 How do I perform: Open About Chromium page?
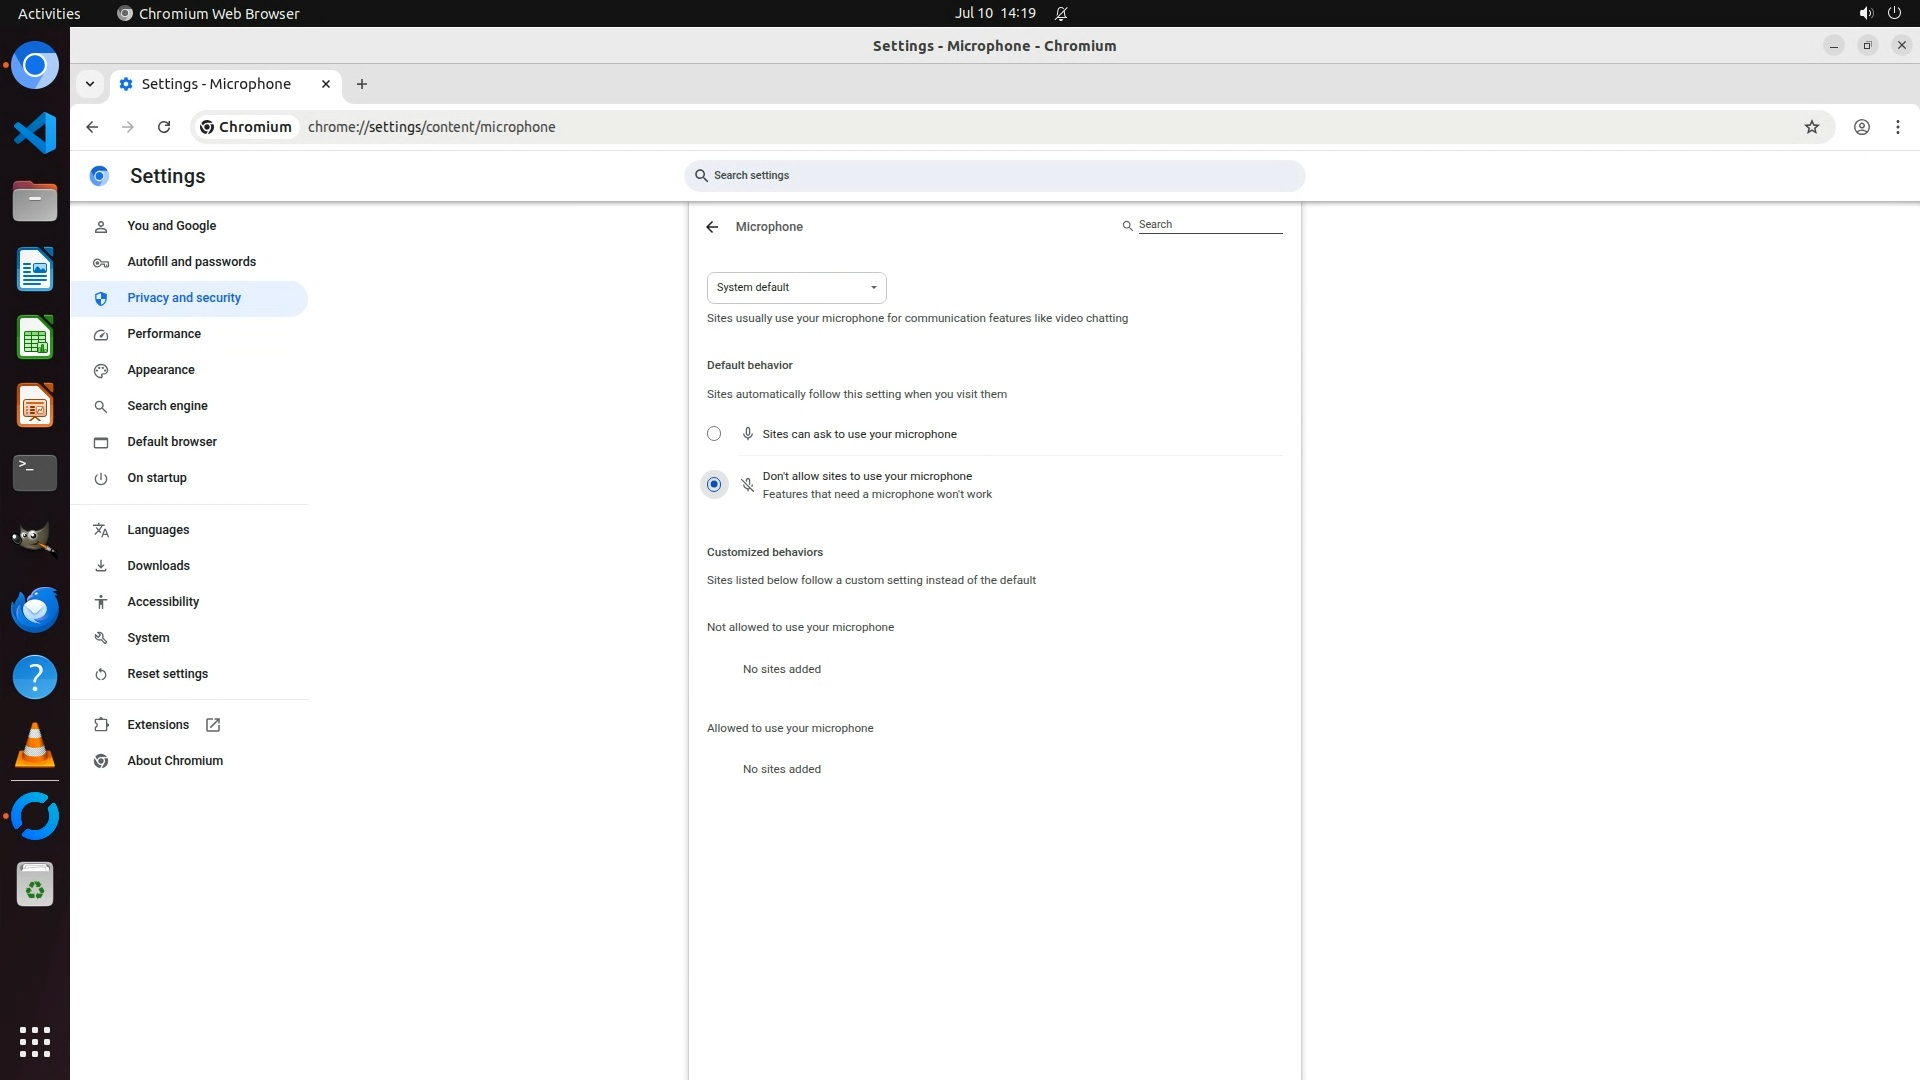(x=175, y=761)
